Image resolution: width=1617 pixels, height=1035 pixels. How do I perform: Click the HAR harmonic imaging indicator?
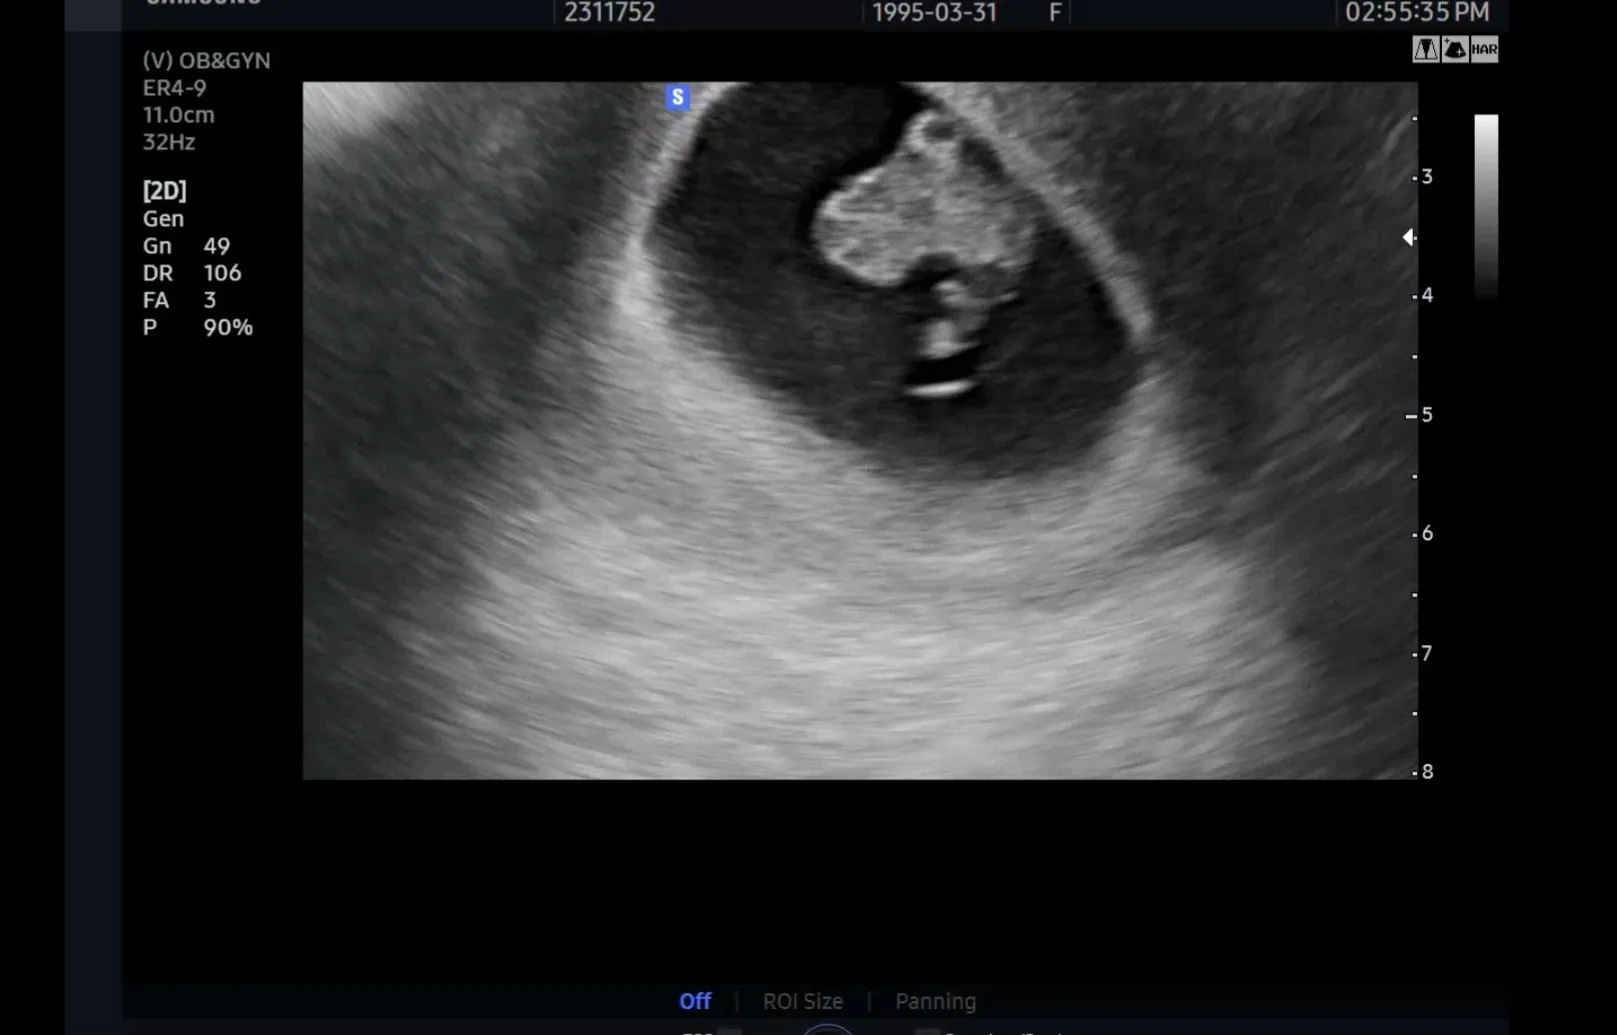coord(1484,49)
